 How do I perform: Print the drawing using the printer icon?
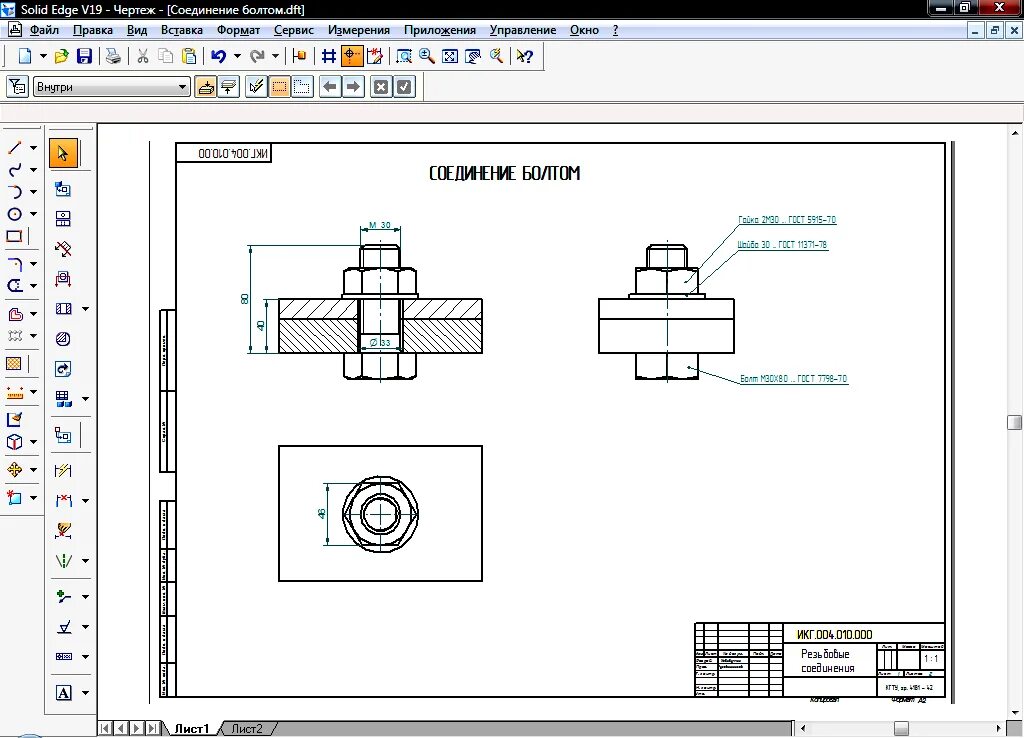pyautogui.click(x=113, y=56)
